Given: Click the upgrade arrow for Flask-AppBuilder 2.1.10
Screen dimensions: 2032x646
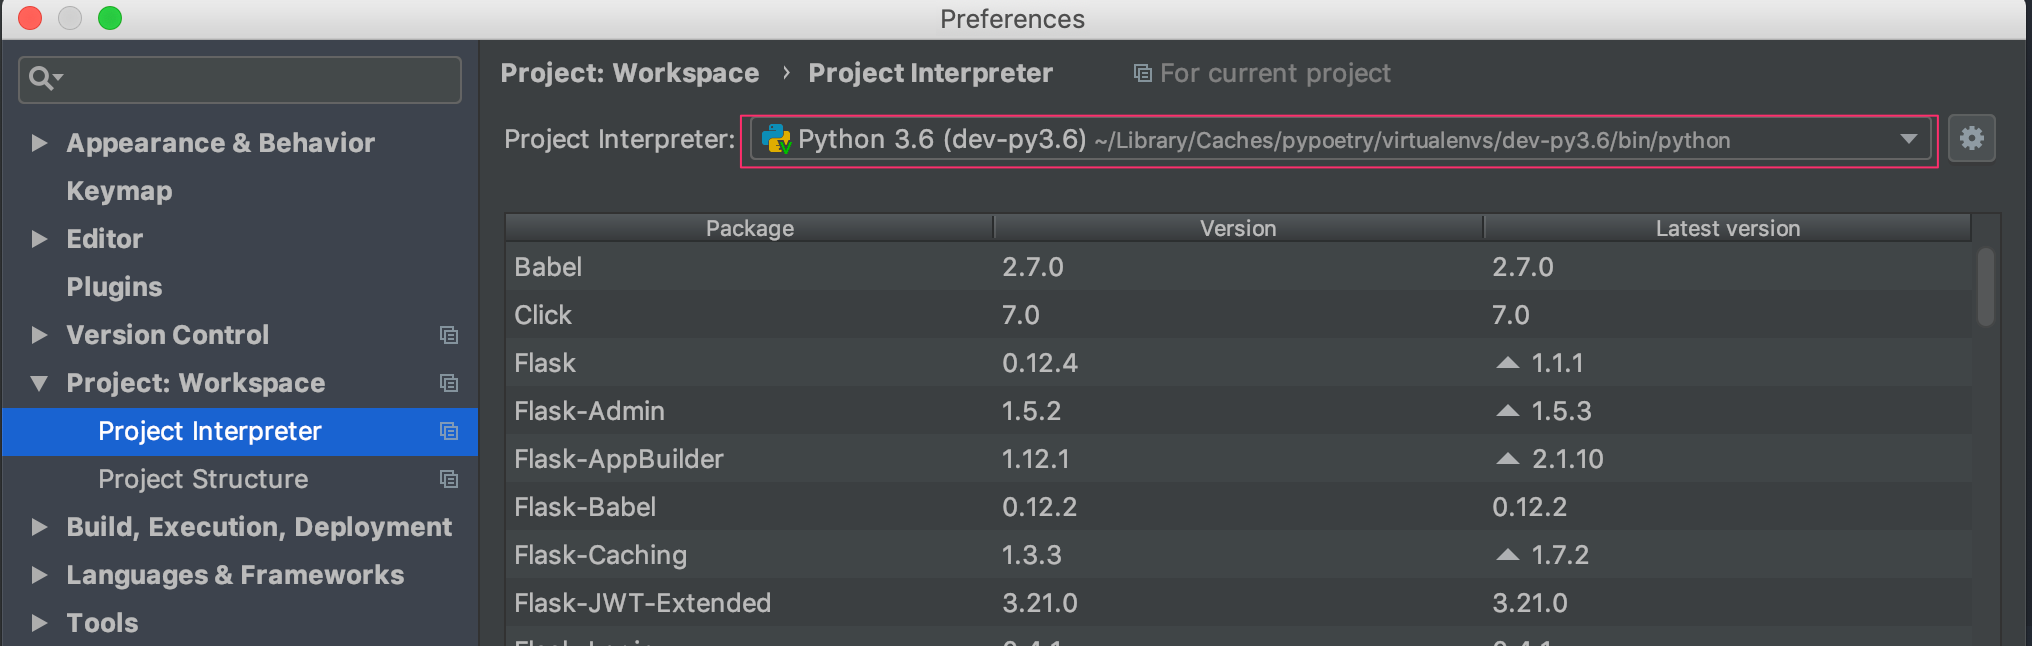Looking at the screenshot, I should point(1507,459).
